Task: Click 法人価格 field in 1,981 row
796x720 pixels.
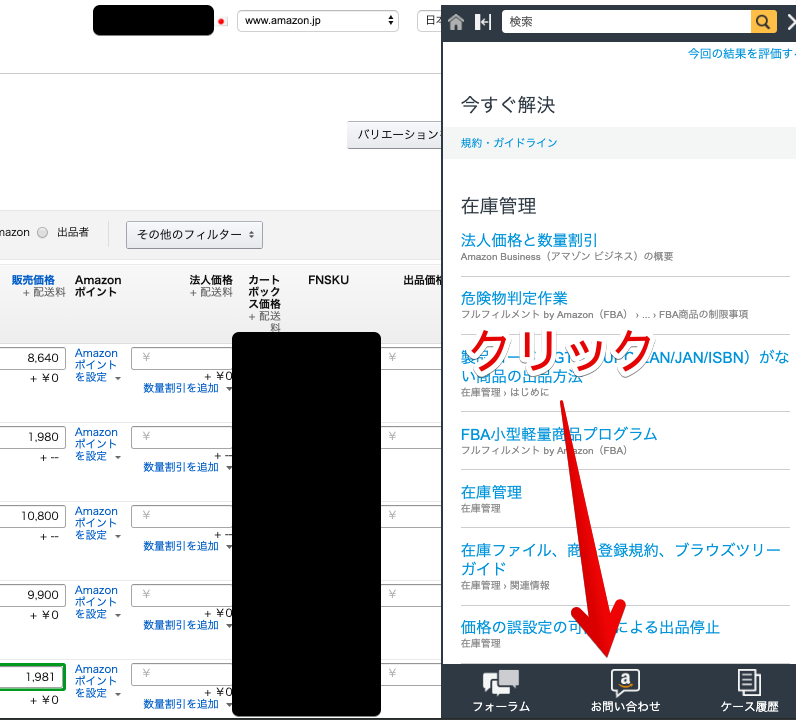Action: coord(182,674)
